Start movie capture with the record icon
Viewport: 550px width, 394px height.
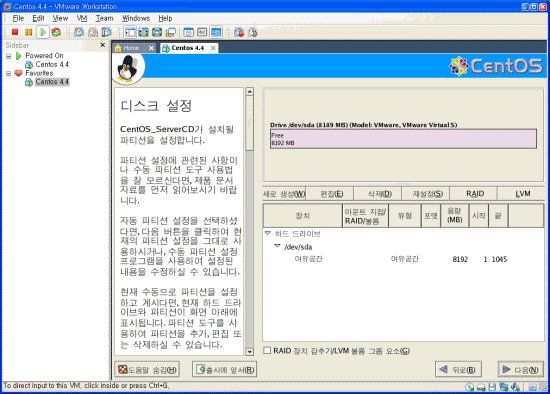click(239, 32)
